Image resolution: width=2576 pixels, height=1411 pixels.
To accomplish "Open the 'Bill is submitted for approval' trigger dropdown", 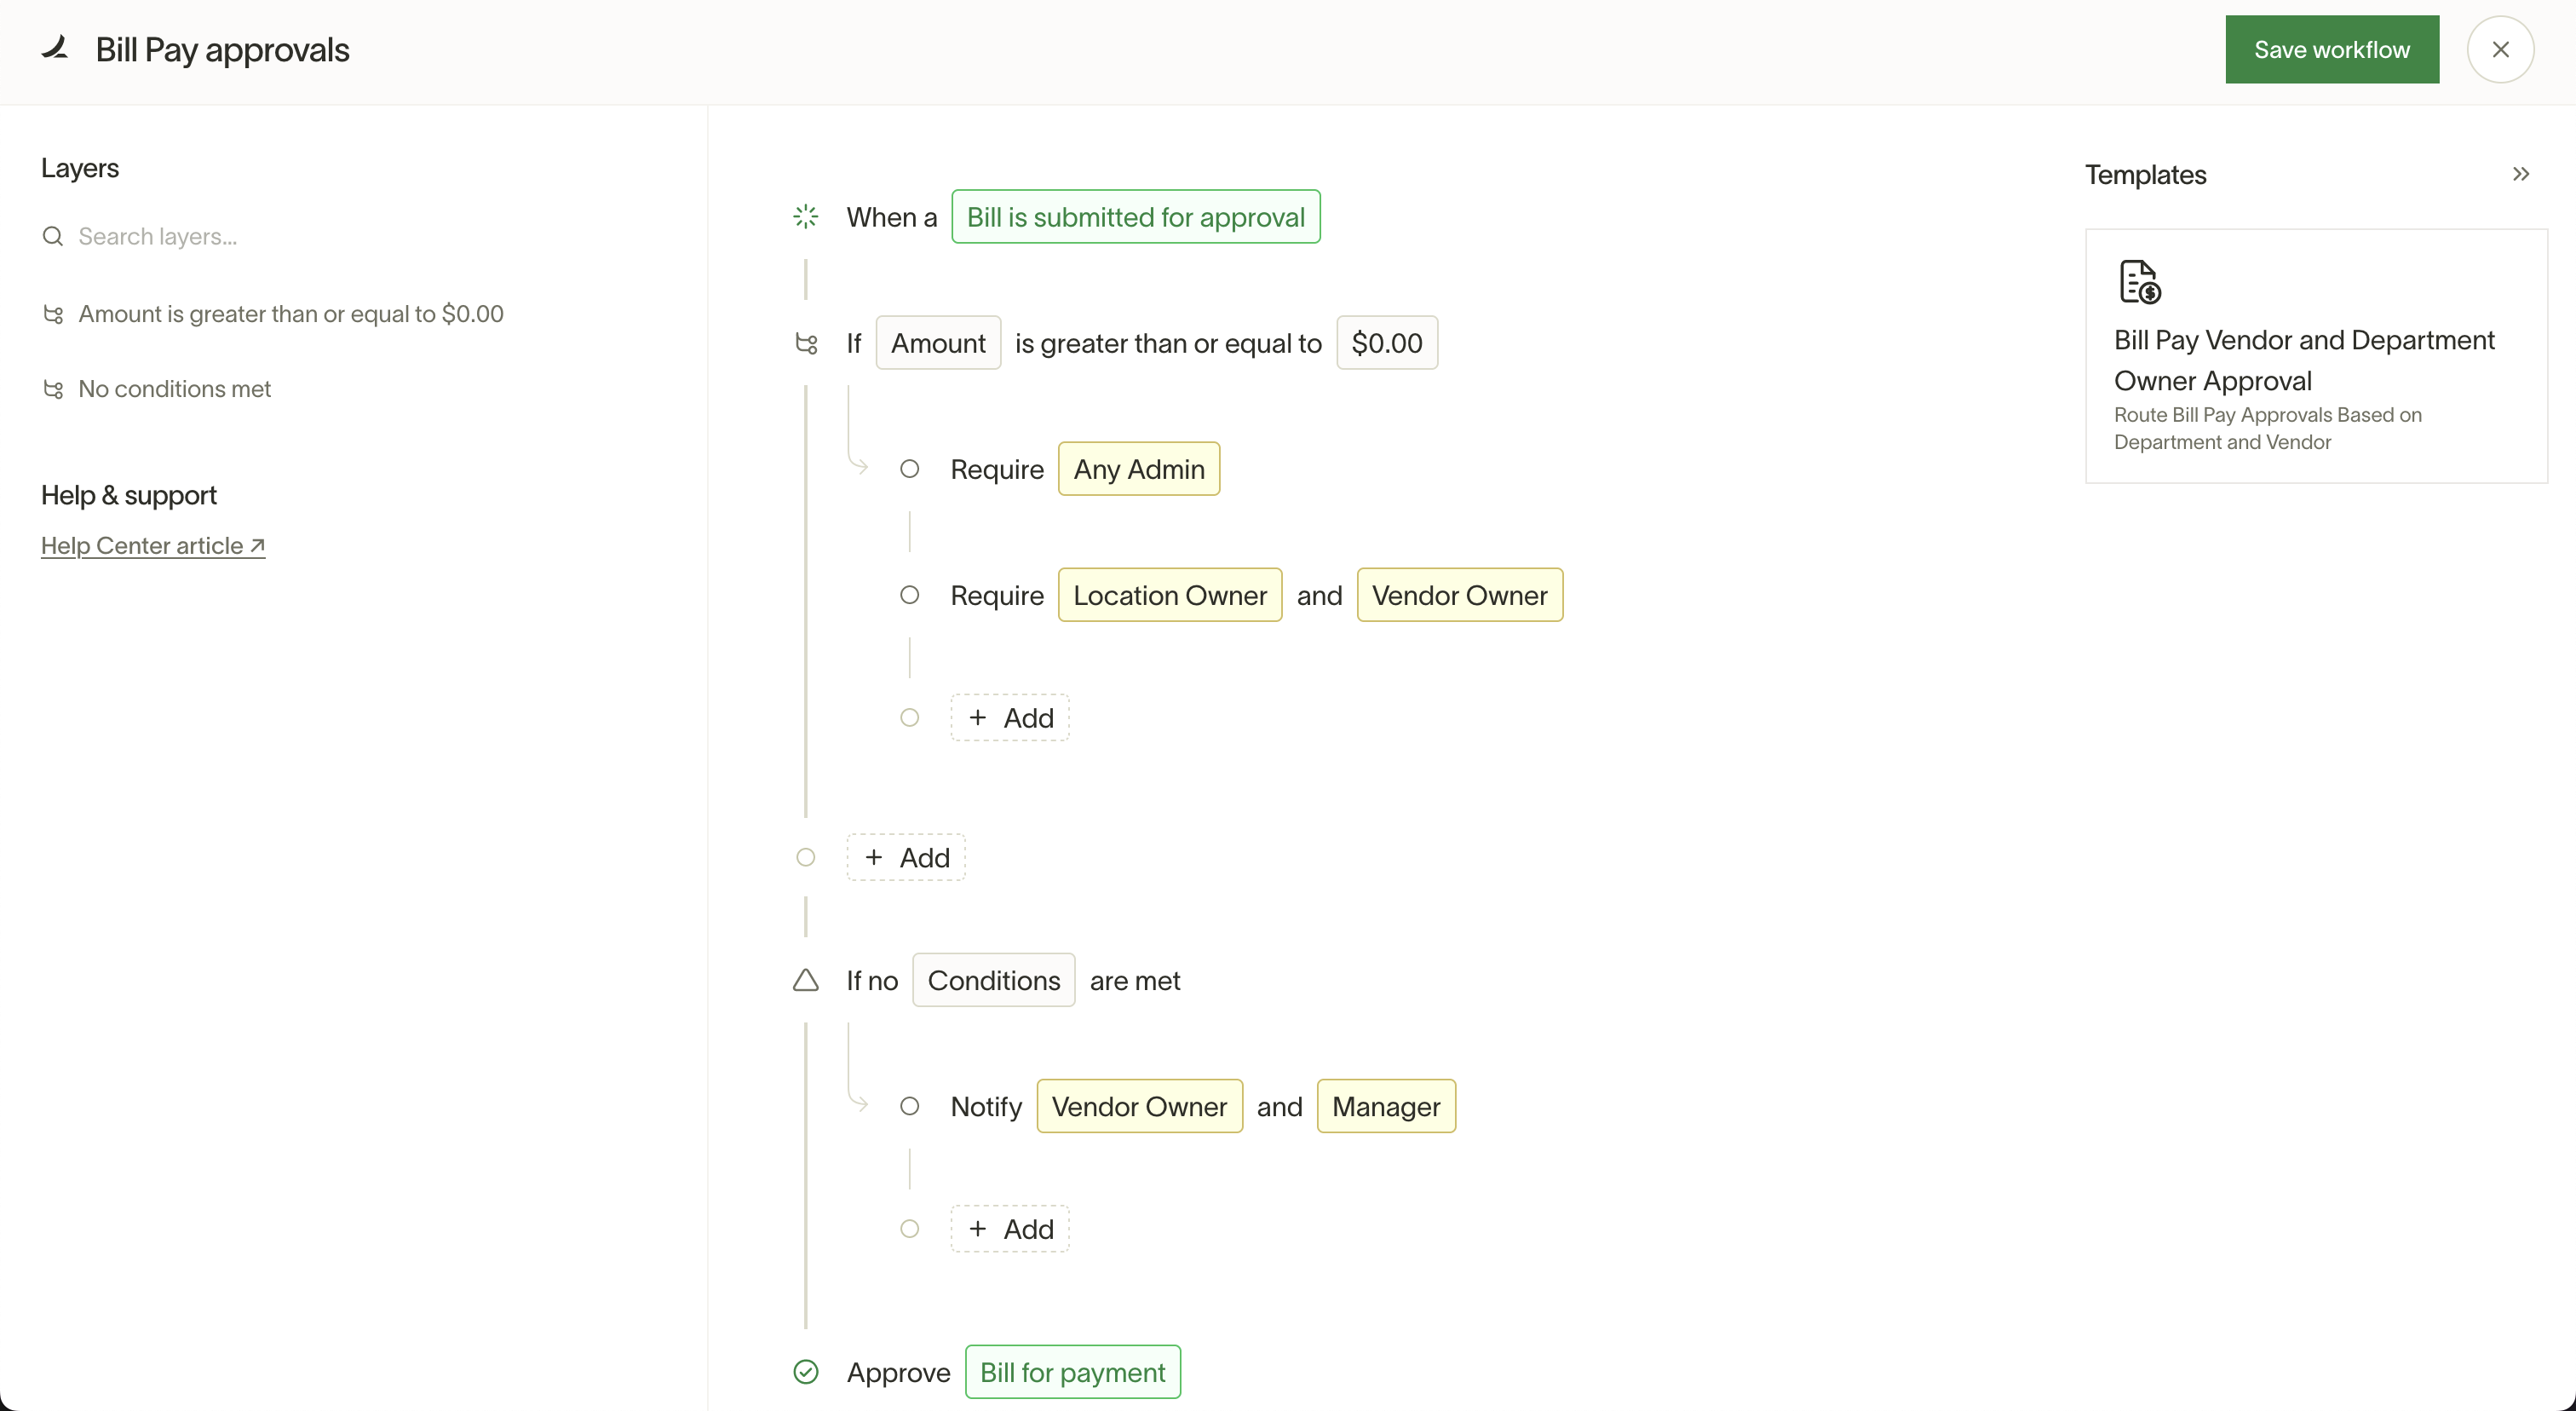I will [1135, 217].
